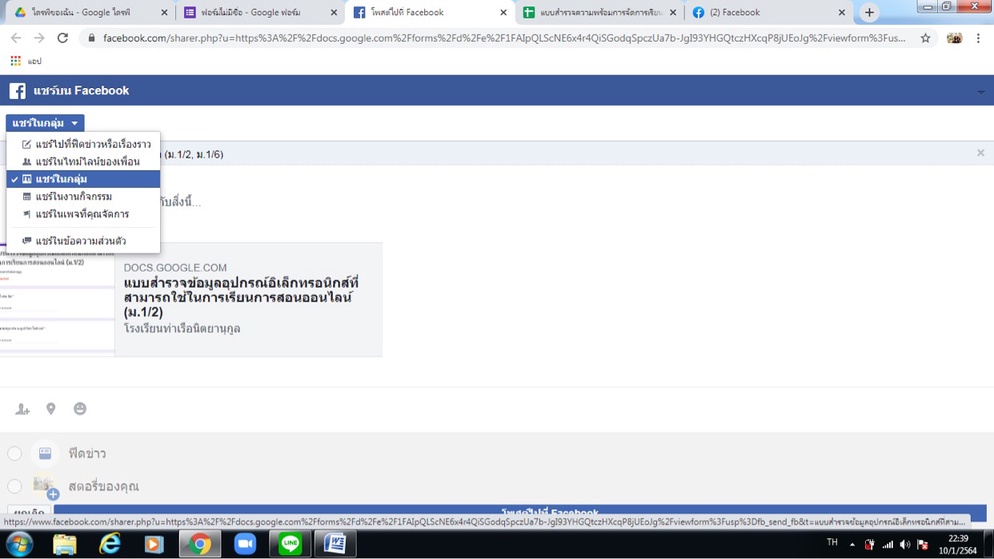This screenshot has width=994, height=559.
Task: Open the volume speaker tray icon
Action: [x=905, y=544]
